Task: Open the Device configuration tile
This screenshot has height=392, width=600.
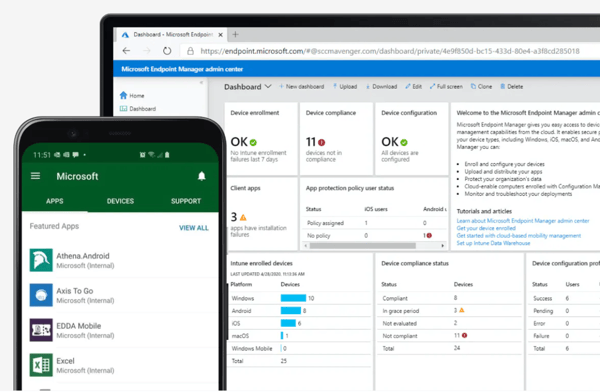Action: [x=411, y=139]
